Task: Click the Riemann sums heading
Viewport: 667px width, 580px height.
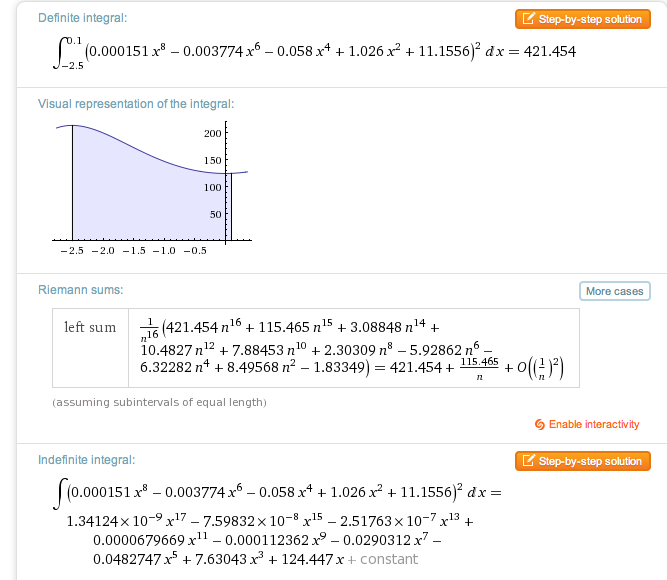Action: coord(80,290)
